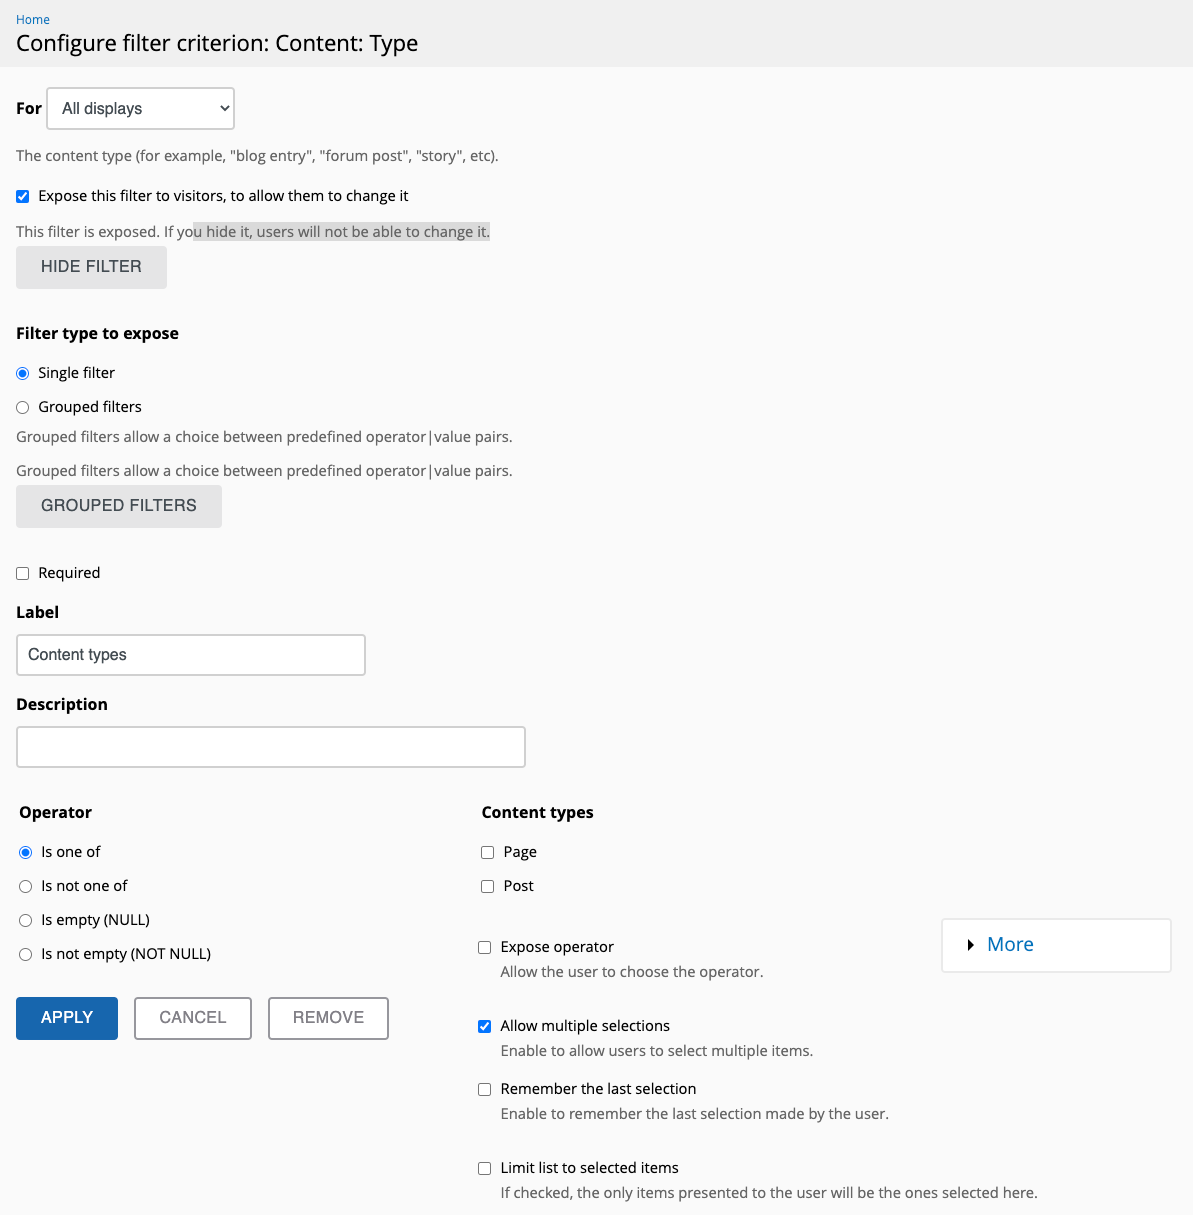Expand the More section
The width and height of the screenshot is (1193, 1215).
[1010, 945]
